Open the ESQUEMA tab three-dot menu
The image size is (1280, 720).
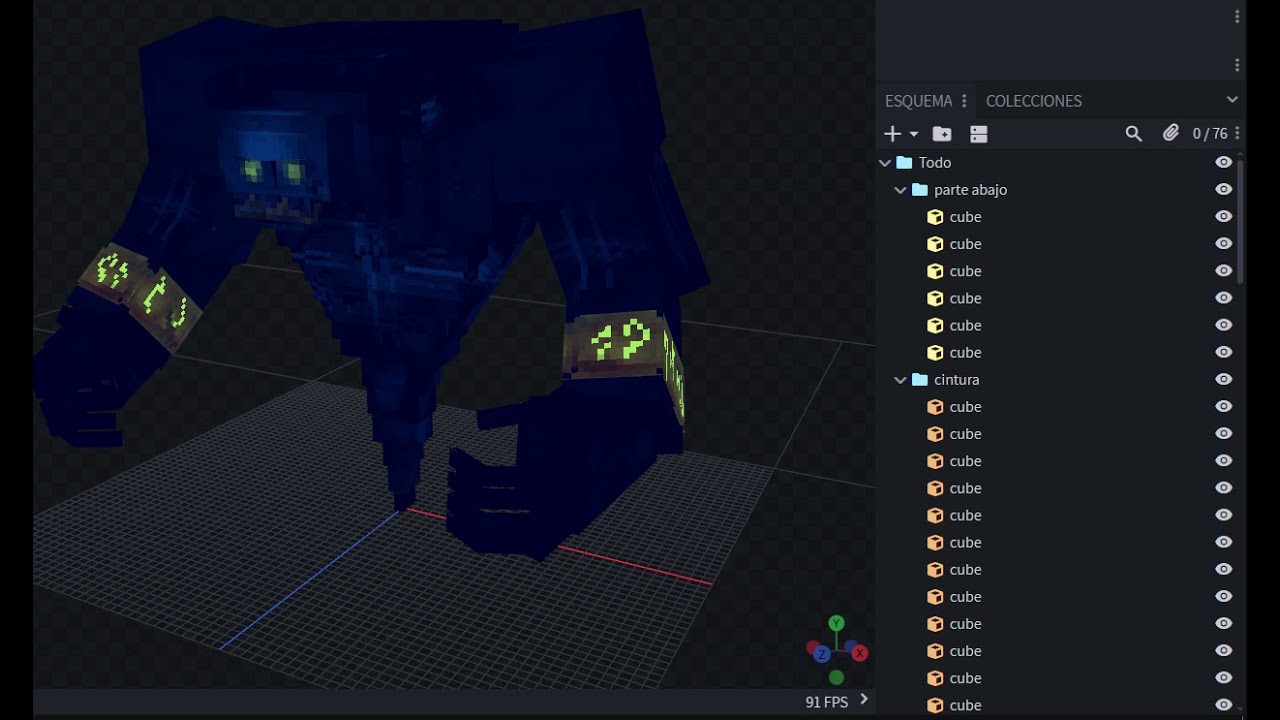click(x=964, y=101)
